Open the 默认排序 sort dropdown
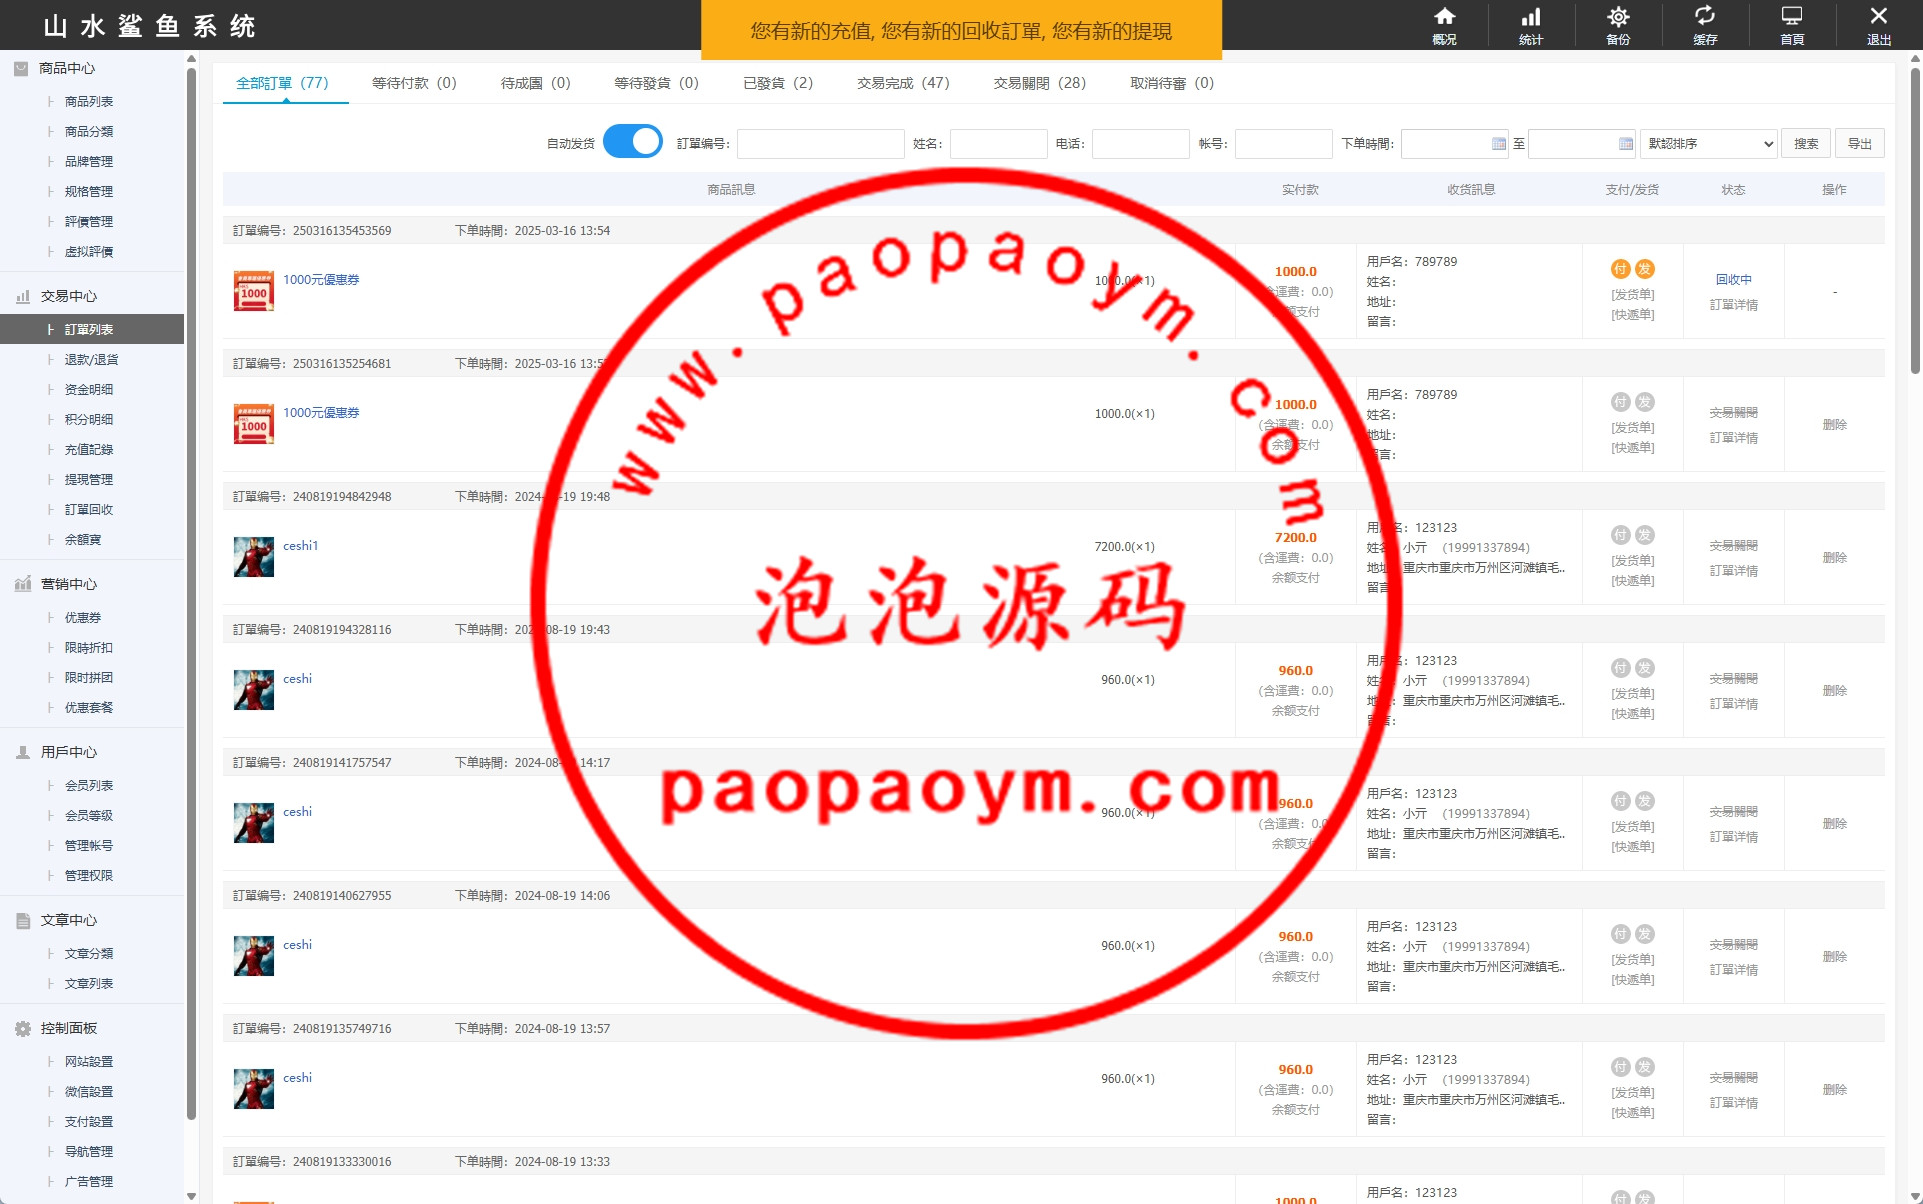 1709,144
